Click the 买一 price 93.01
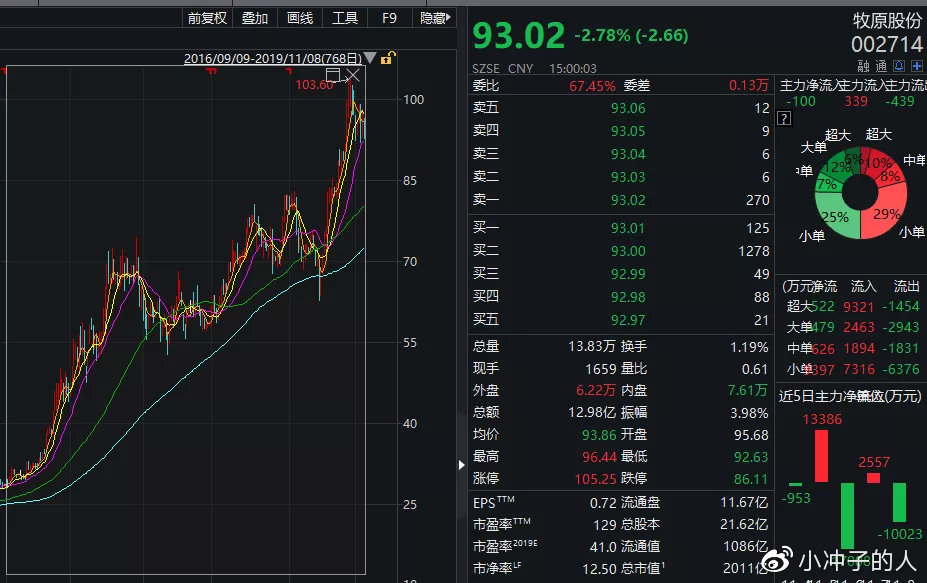 click(x=628, y=228)
